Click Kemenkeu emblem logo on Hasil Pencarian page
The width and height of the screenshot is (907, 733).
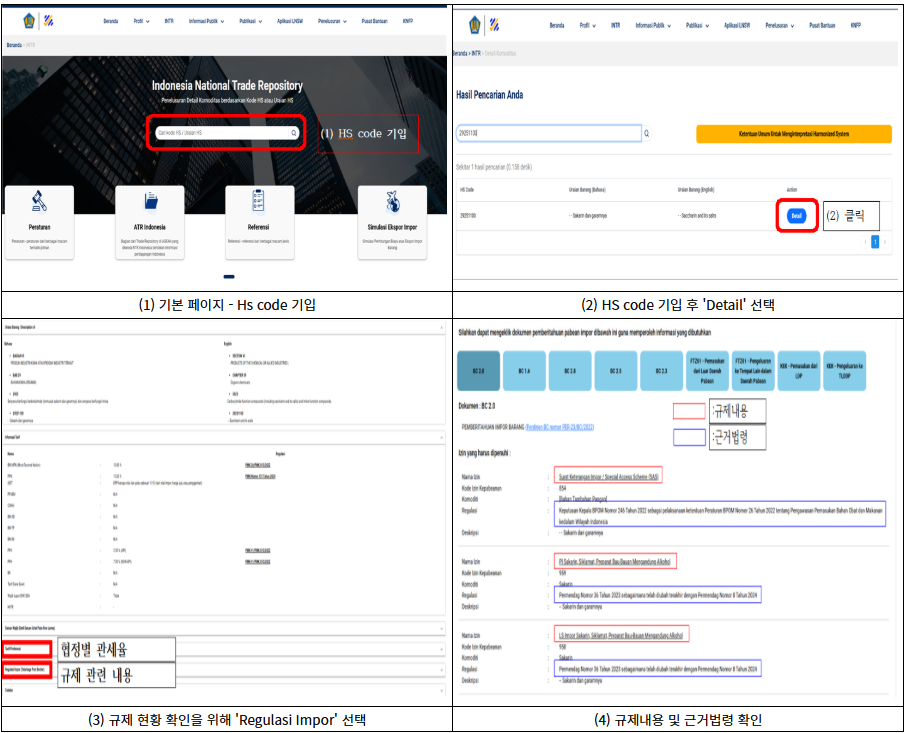coord(475,25)
